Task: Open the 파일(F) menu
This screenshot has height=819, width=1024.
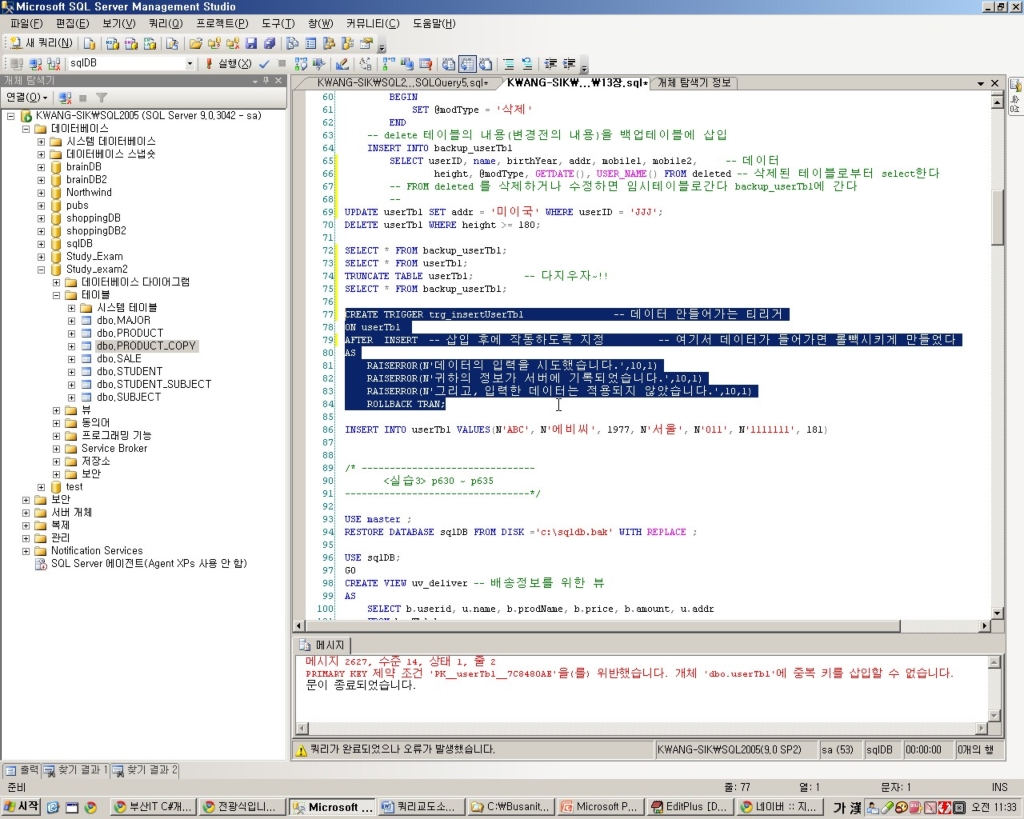Action: [26, 24]
